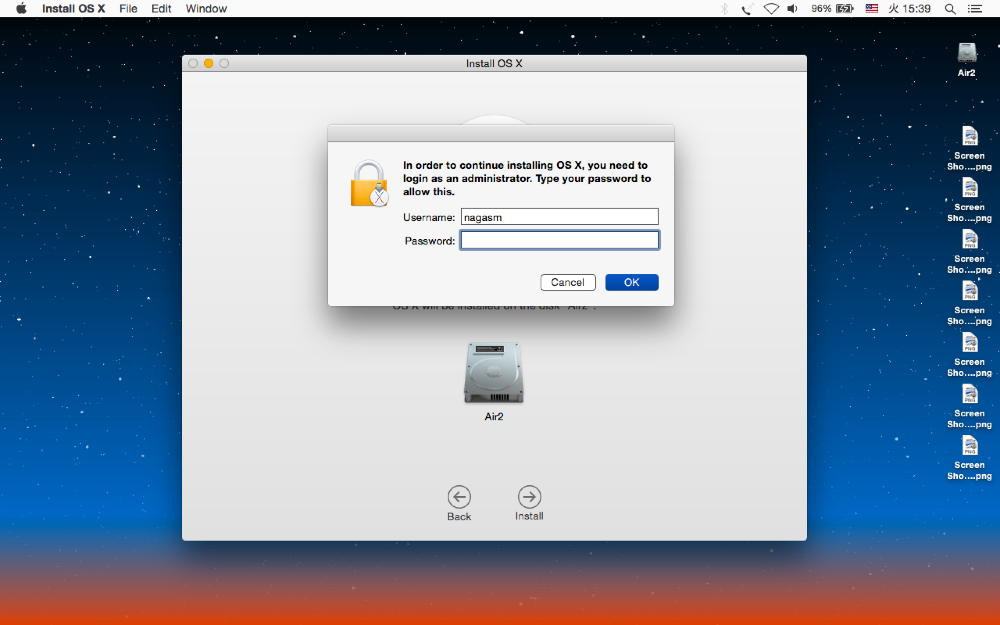1000x625 pixels.
Task: Click the phone status icon in menu bar
Action: [746, 8]
